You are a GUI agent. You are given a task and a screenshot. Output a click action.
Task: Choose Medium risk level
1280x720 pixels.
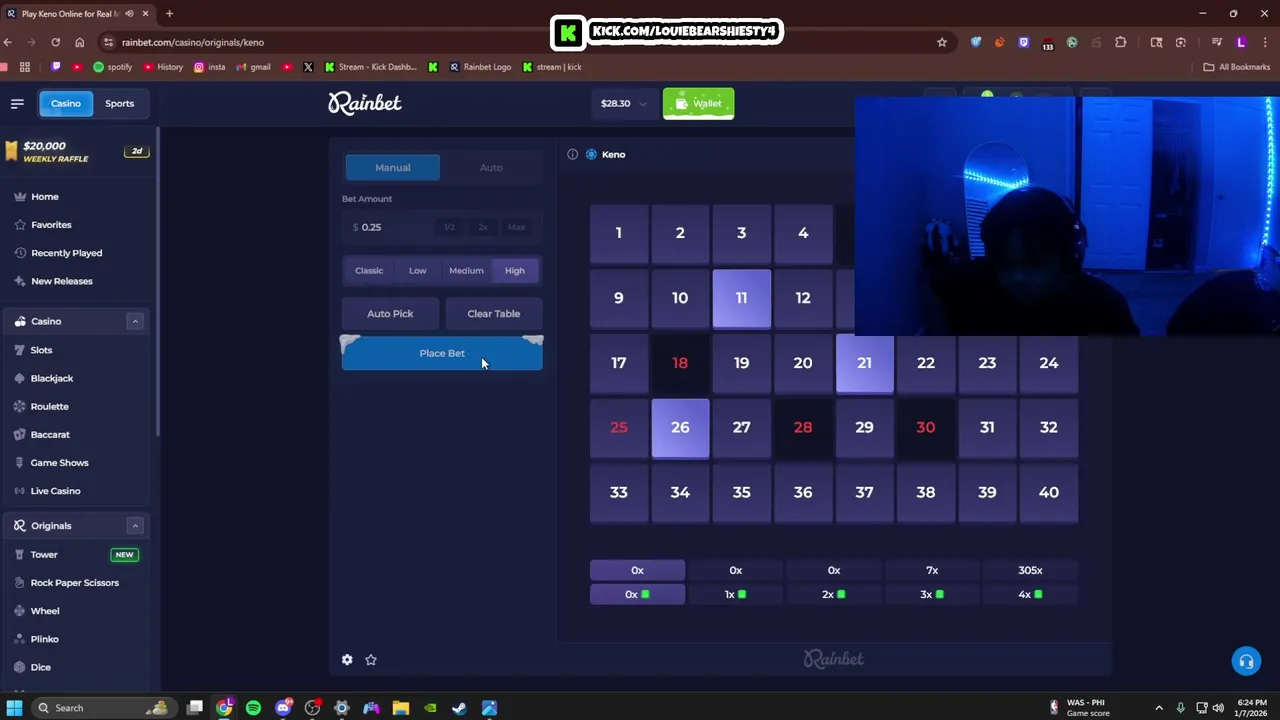(x=466, y=270)
